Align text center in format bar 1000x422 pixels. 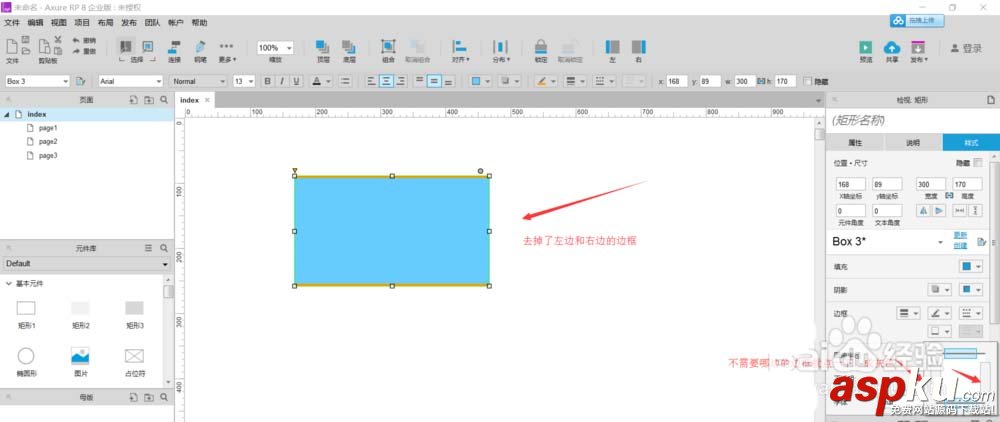386,81
